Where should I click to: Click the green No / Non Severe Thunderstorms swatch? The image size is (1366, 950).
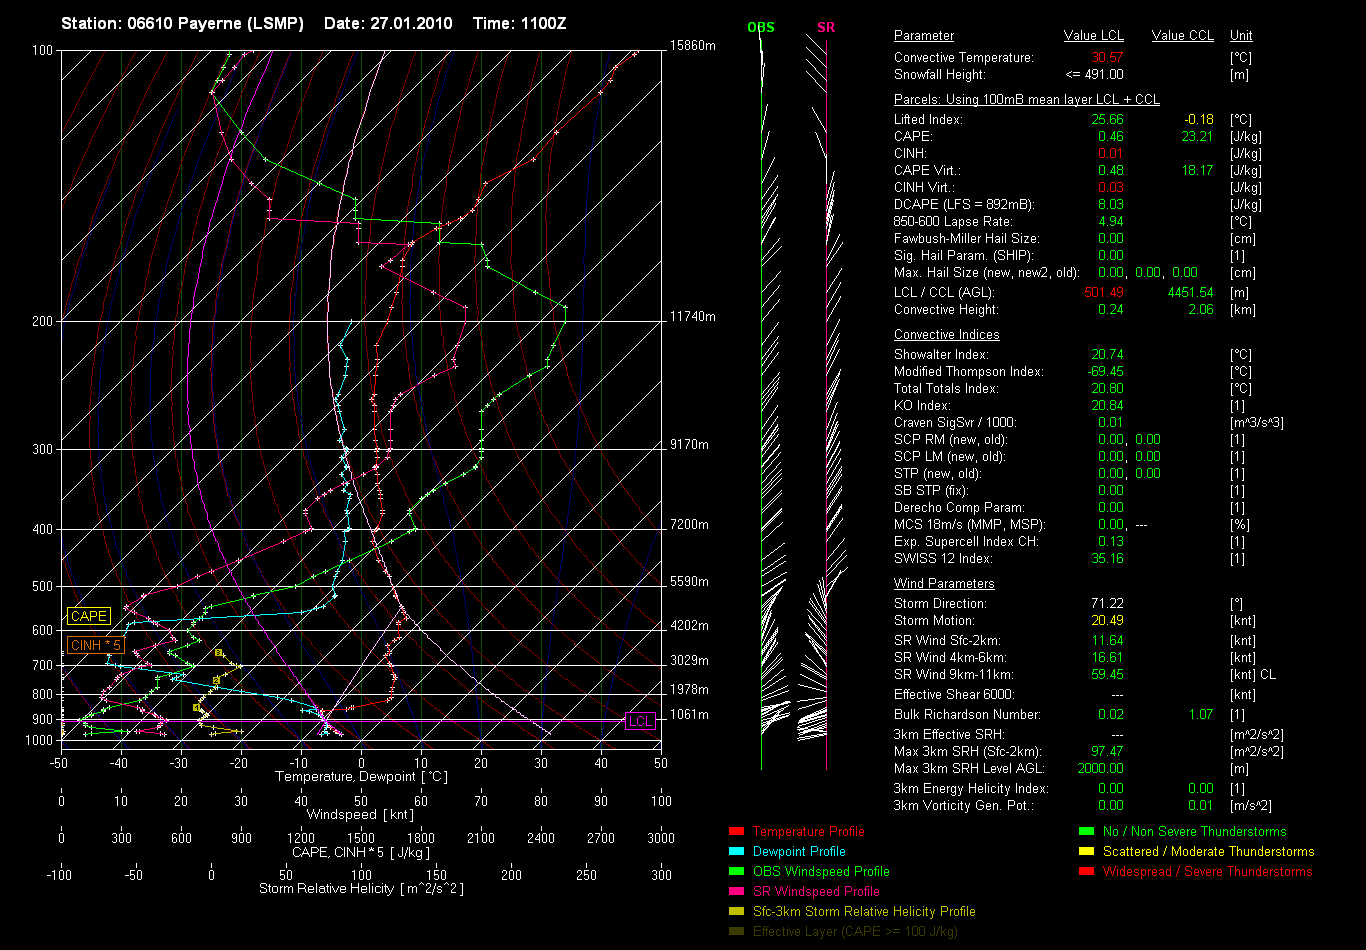(1086, 832)
